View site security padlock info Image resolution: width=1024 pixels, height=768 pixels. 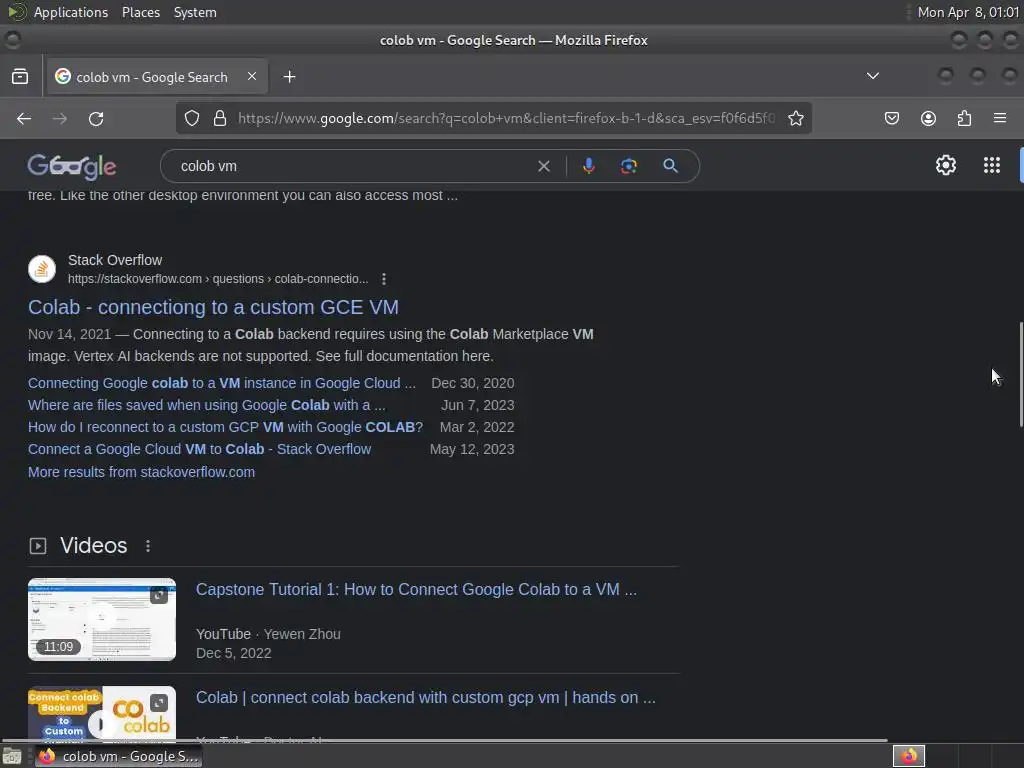pyautogui.click(x=220, y=118)
